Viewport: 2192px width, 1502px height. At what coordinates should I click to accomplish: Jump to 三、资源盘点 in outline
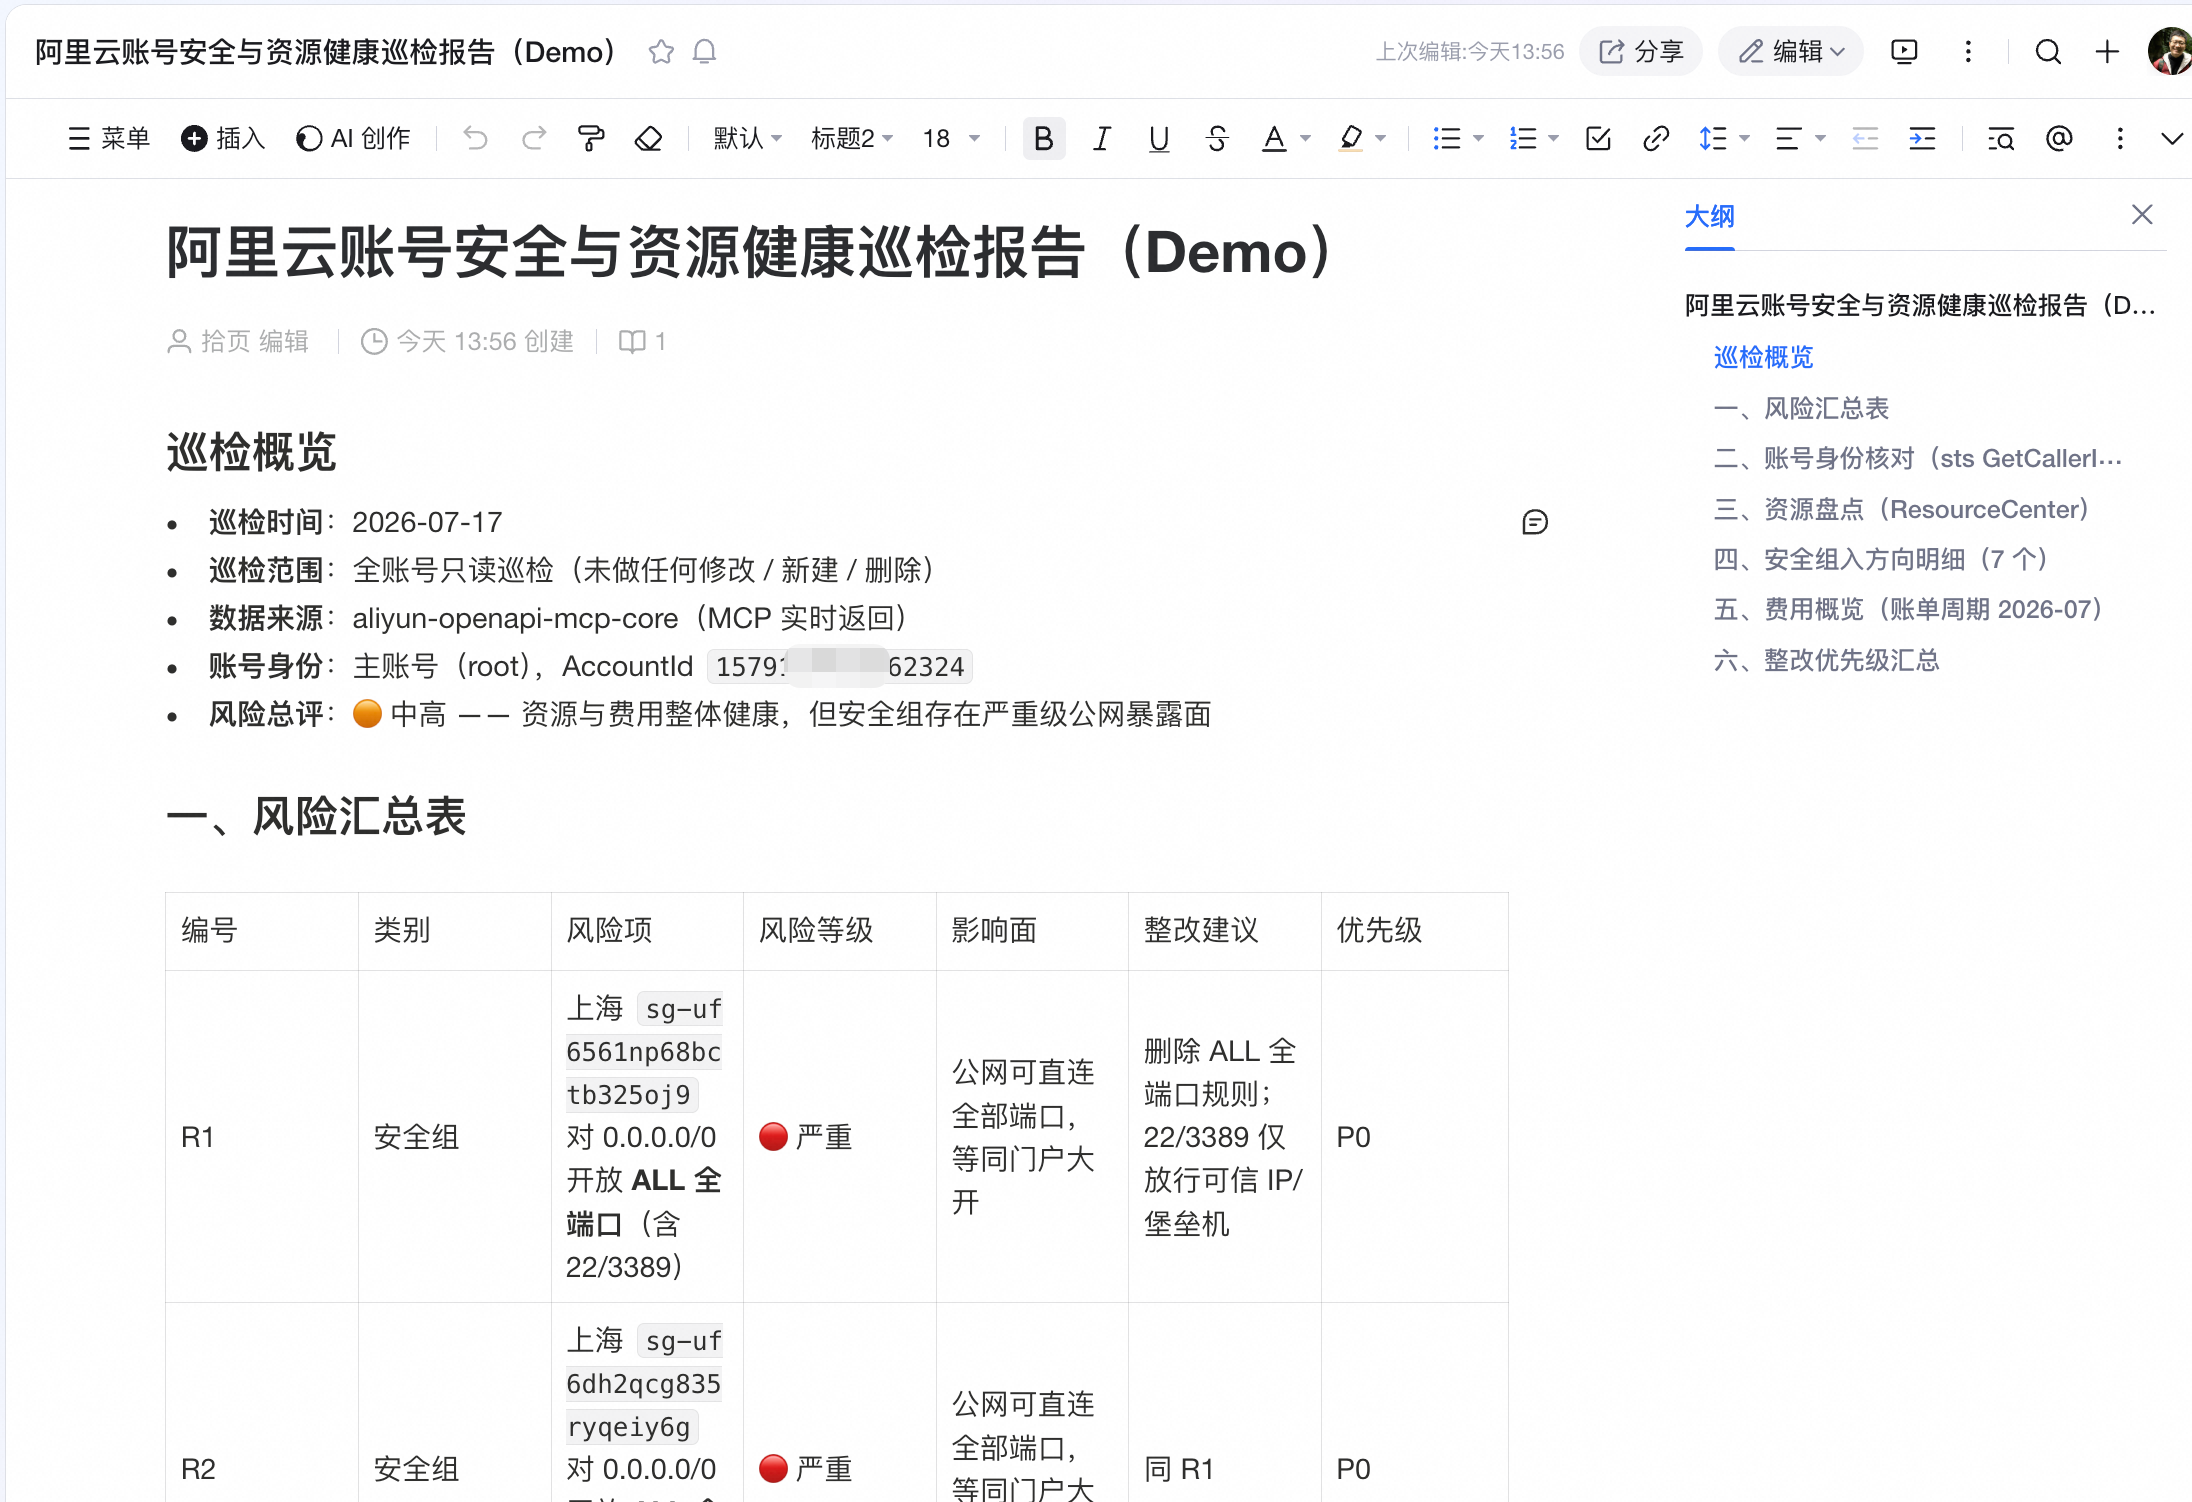[x=1902, y=509]
